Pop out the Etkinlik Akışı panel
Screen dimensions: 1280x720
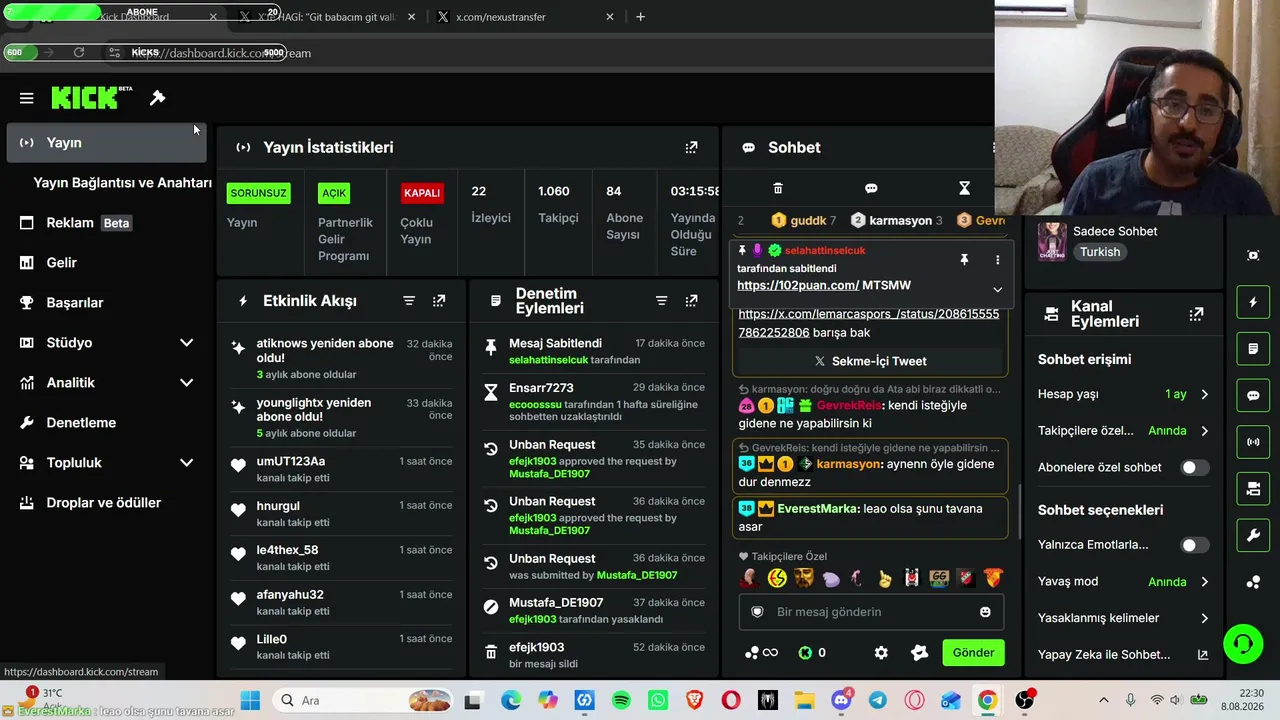[439, 301]
